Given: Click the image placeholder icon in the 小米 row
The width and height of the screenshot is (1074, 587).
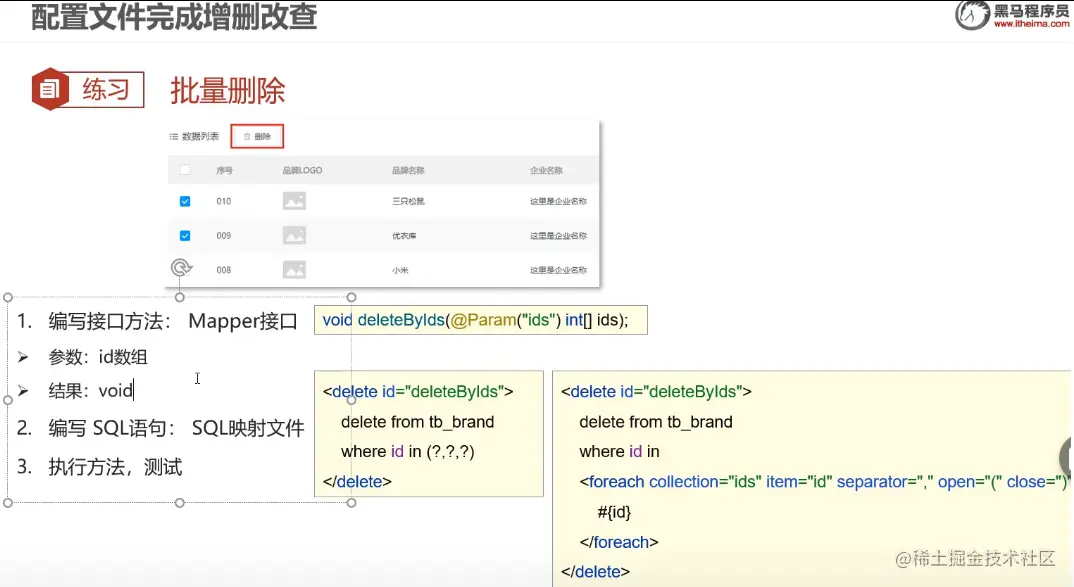Looking at the screenshot, I should 294,267.
